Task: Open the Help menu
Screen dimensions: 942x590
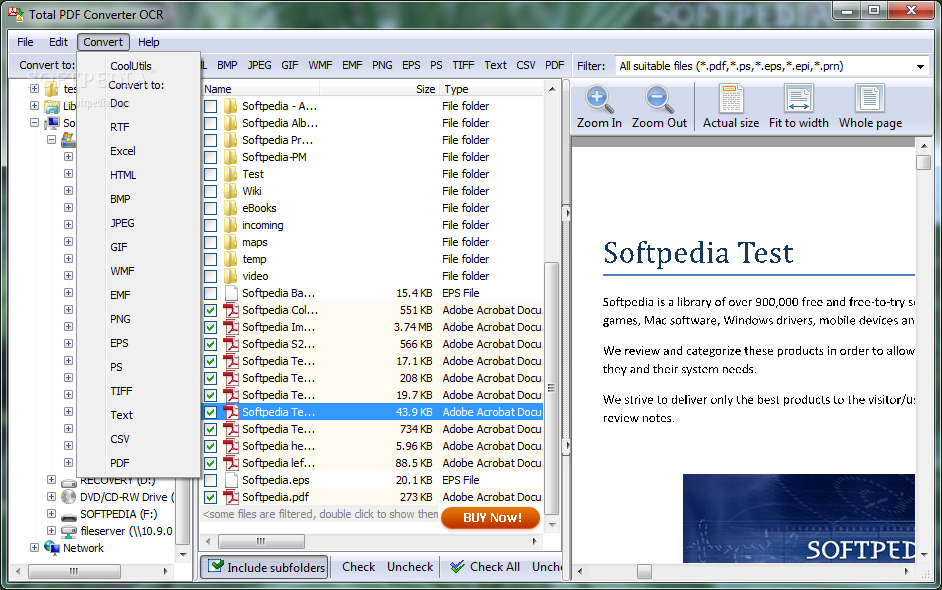Action: [x=148, y=42]
